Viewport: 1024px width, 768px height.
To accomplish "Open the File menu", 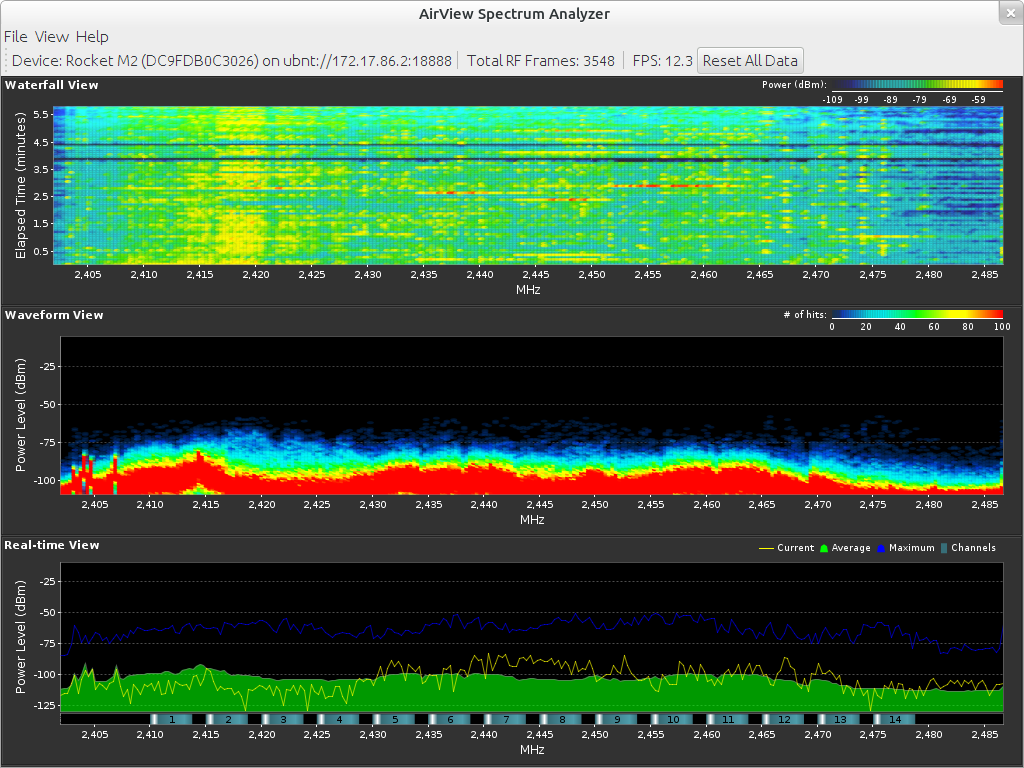I will (x=16, y=36).
